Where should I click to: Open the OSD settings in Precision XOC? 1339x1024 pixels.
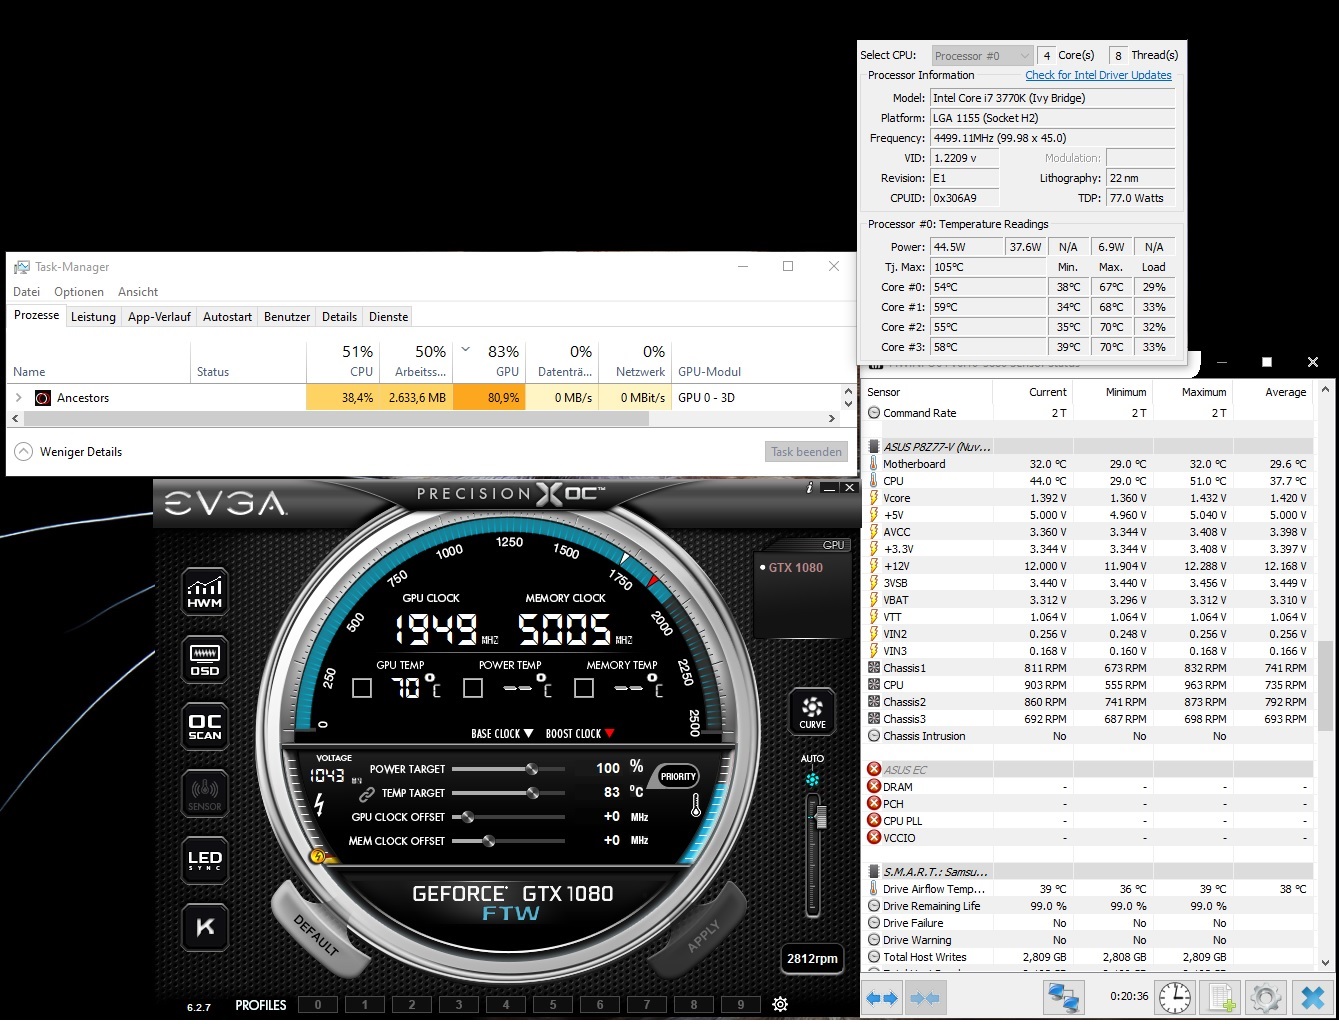point(205,659)
